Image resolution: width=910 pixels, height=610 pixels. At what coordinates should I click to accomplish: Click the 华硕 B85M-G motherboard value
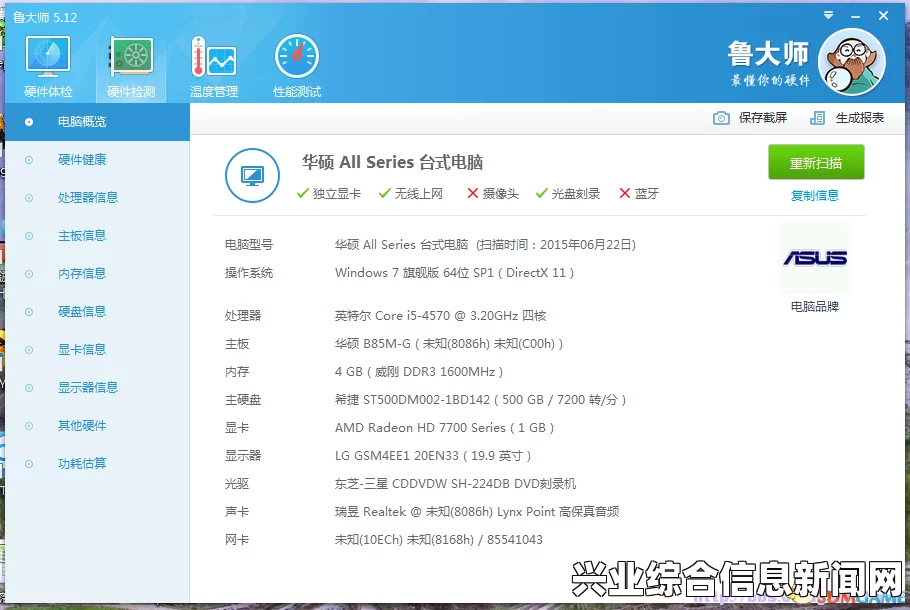[449, 344]
